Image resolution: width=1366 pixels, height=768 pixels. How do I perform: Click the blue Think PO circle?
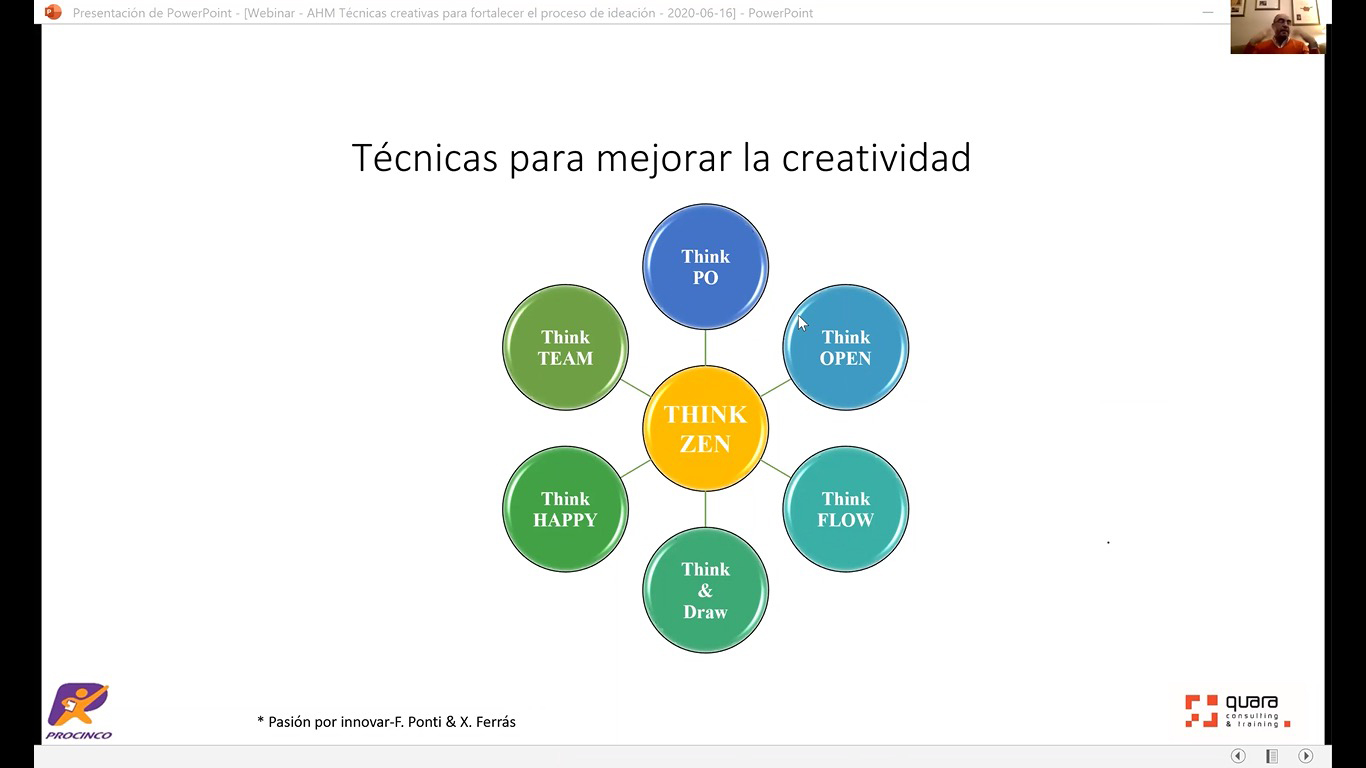coord(705,267)
